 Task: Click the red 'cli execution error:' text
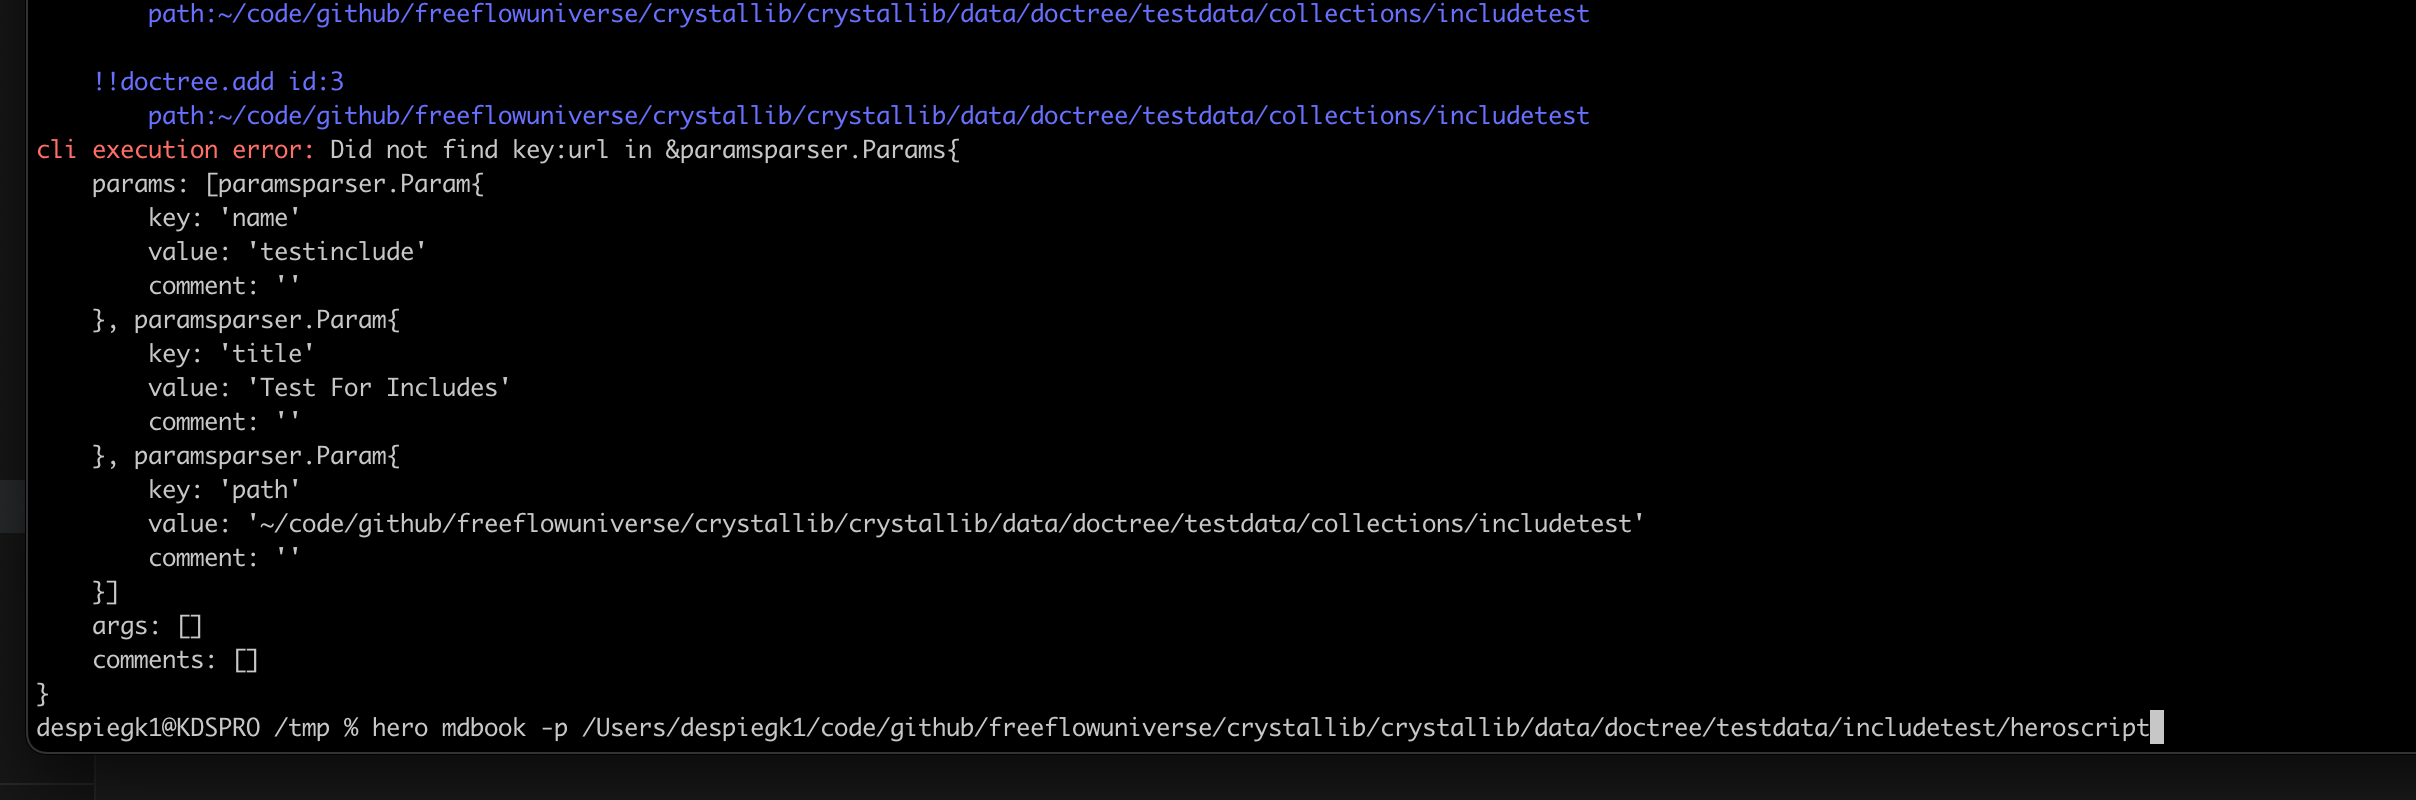click(175, 150)
